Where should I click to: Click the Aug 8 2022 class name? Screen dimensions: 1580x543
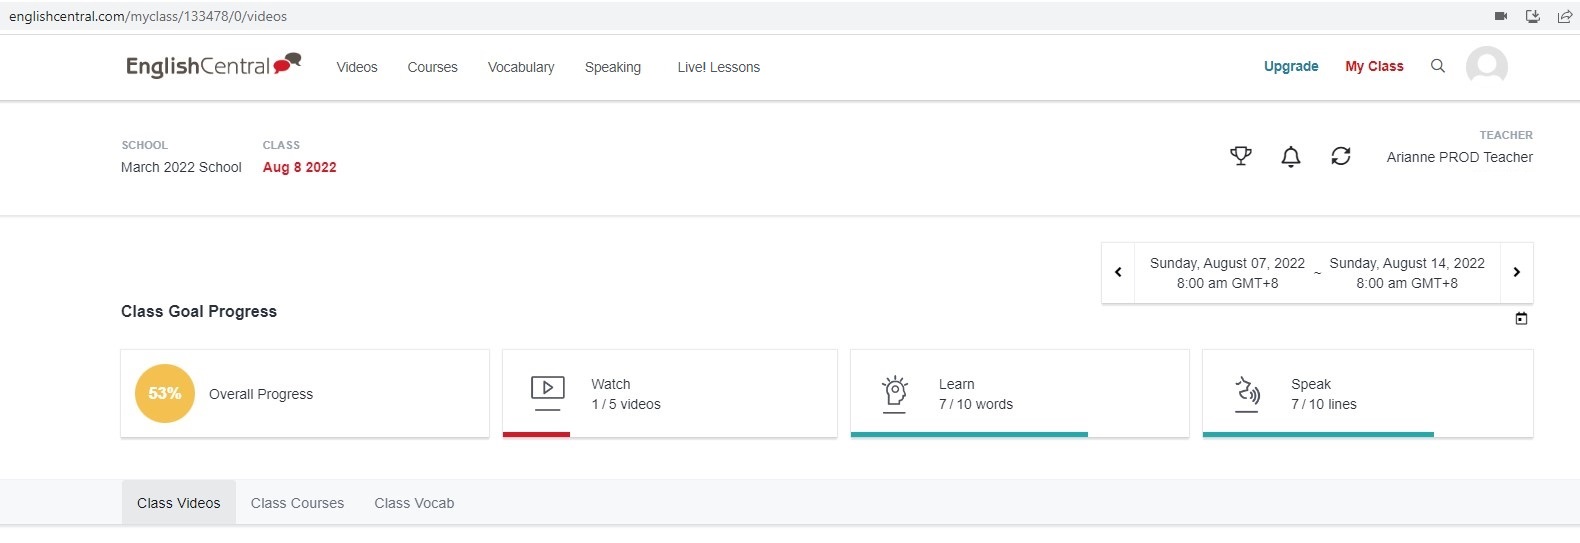[x=299, y=167]
